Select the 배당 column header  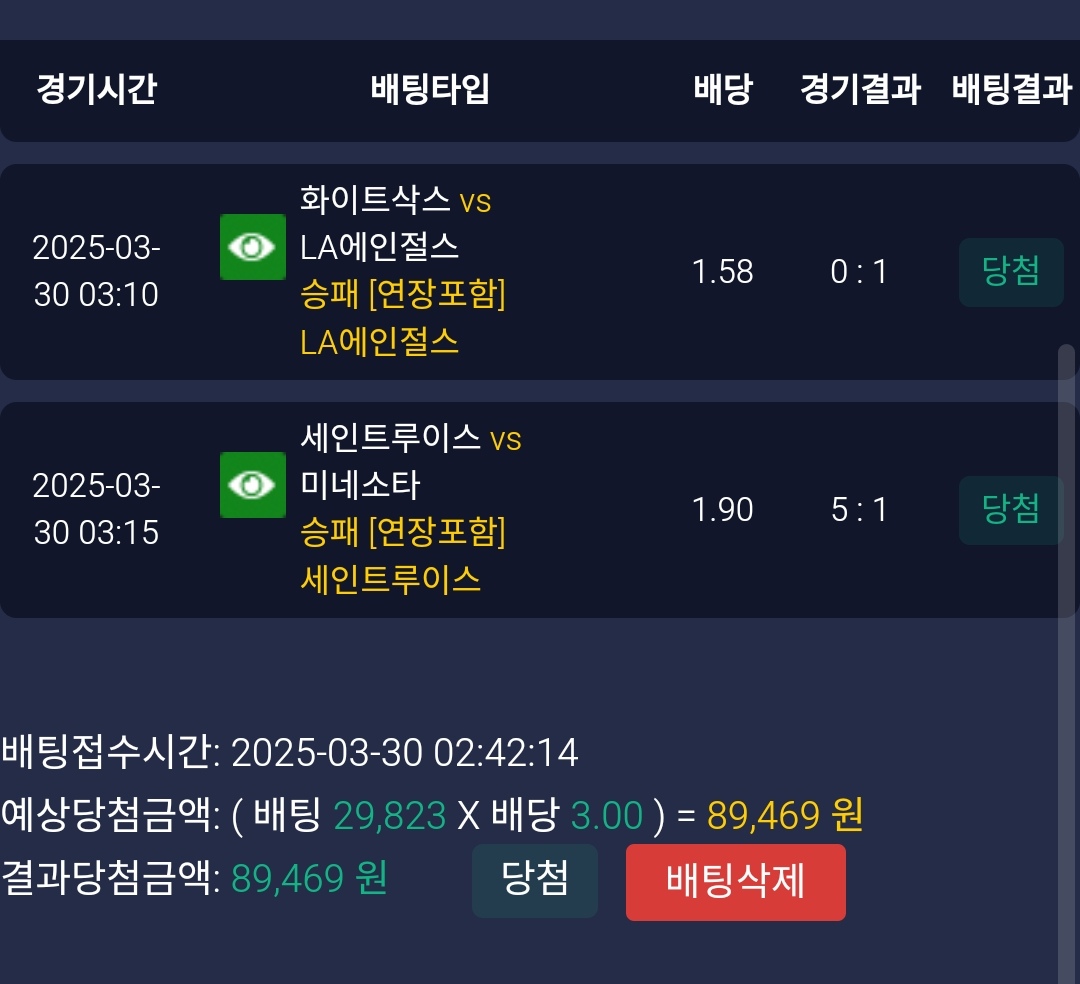pos(722,90)
